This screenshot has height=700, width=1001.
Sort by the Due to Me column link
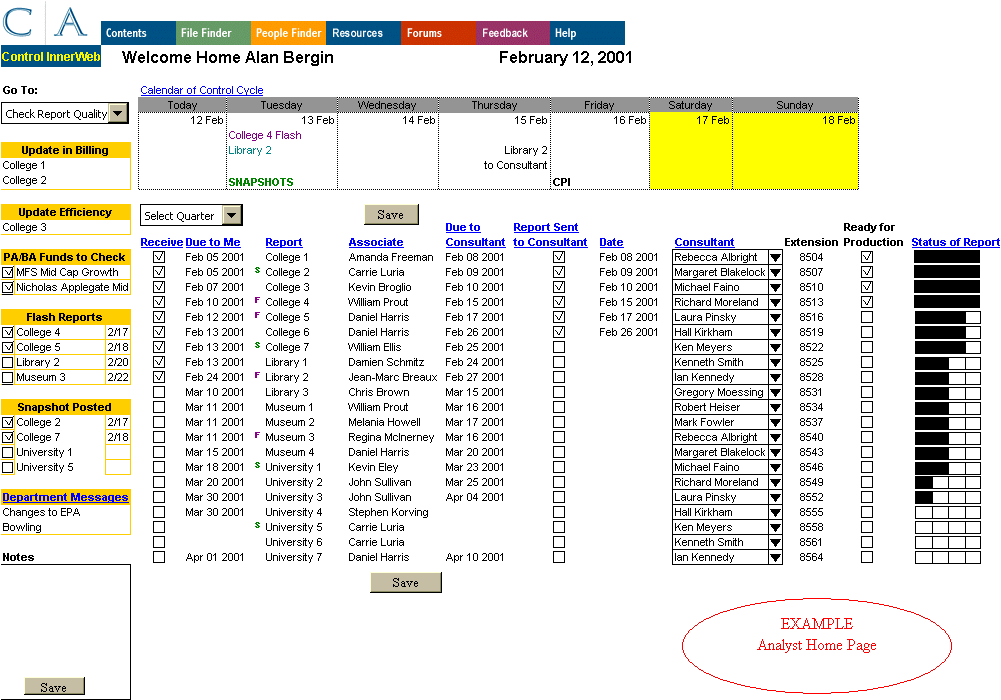[x=213, y=242]
